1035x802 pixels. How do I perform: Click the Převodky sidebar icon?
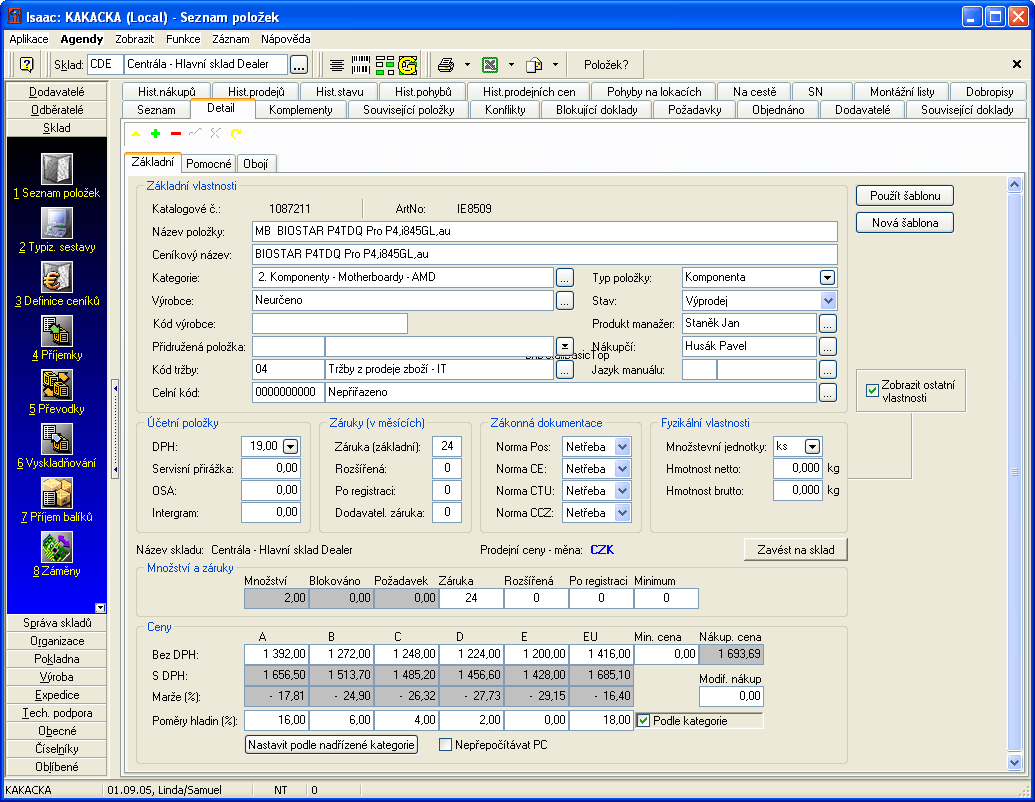click(x=56, y=386)
